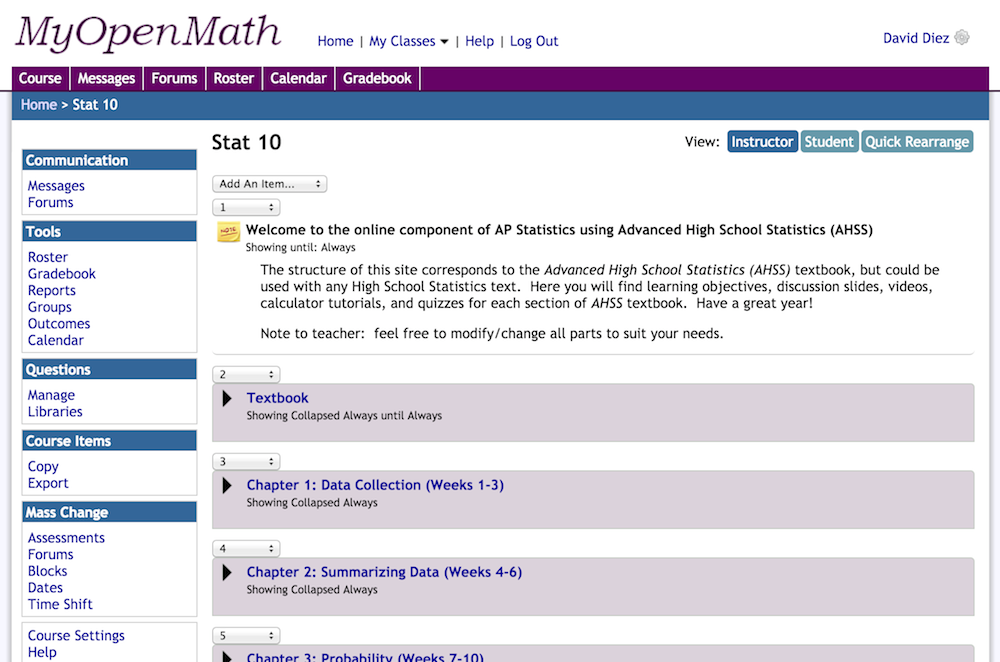Click "Showing Collapsed Always until Always" text
Image resolution: width=1000 pixels, height=662 pixels.
click(x=344, y=416)
